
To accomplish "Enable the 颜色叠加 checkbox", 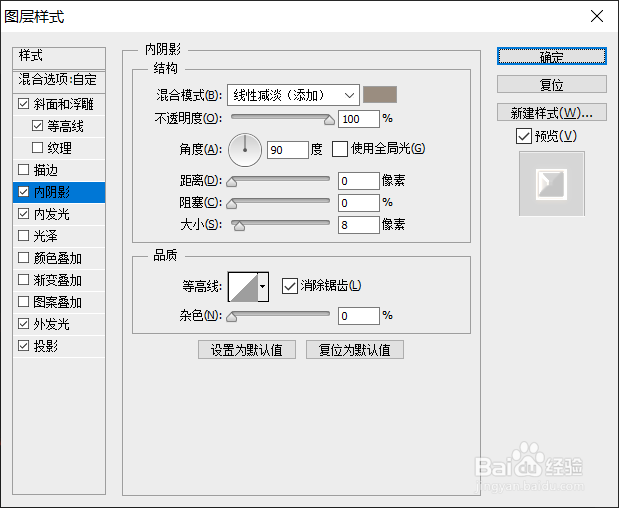I will (x=23, y=258).
